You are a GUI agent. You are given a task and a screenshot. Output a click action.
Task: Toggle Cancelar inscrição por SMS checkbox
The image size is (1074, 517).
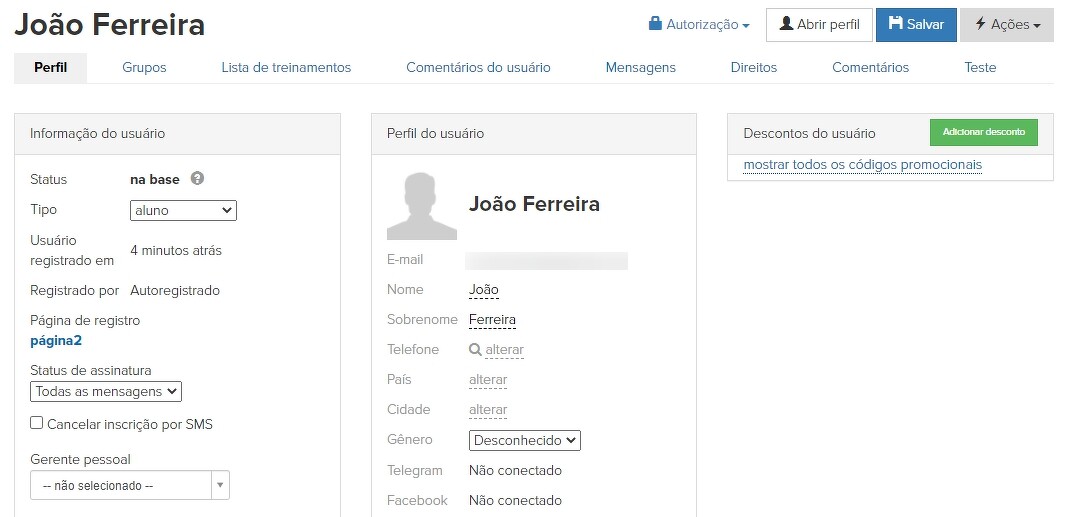point(37,423)
